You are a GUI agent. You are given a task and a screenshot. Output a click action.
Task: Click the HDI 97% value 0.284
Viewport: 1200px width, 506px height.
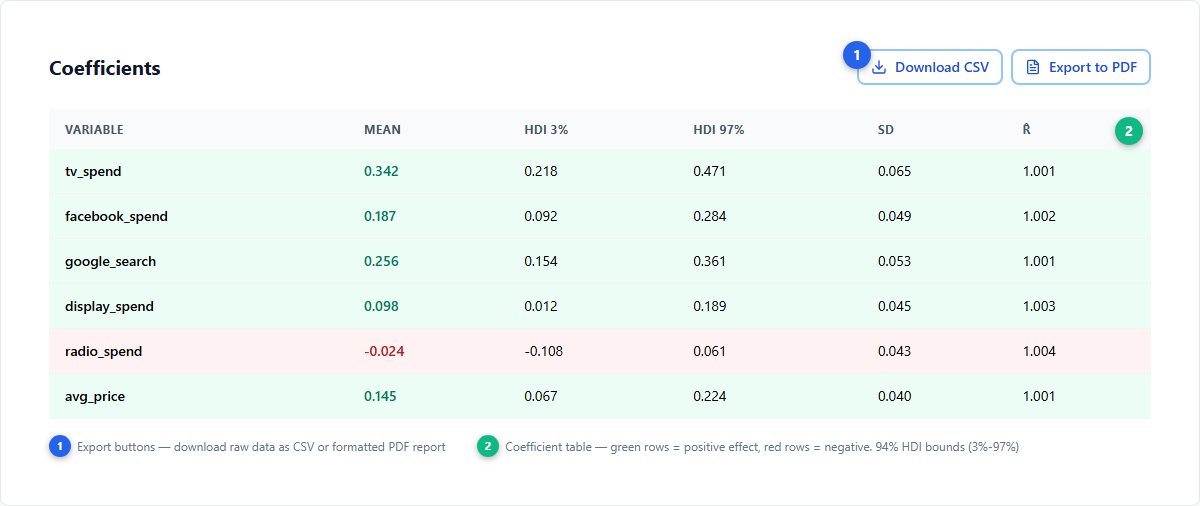coord(710,216)
